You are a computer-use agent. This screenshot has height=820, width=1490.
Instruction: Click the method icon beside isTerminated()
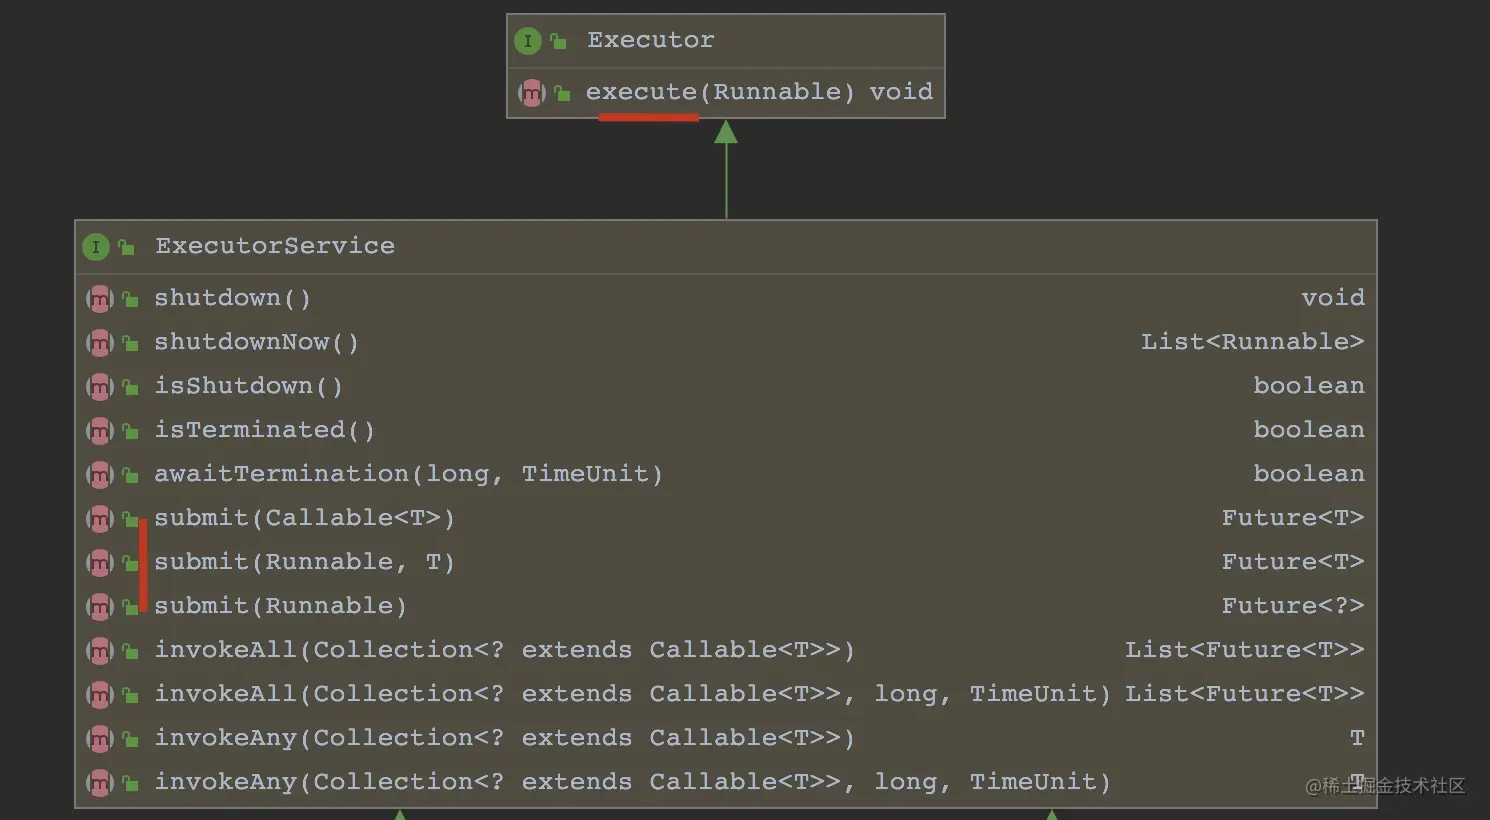99,431
